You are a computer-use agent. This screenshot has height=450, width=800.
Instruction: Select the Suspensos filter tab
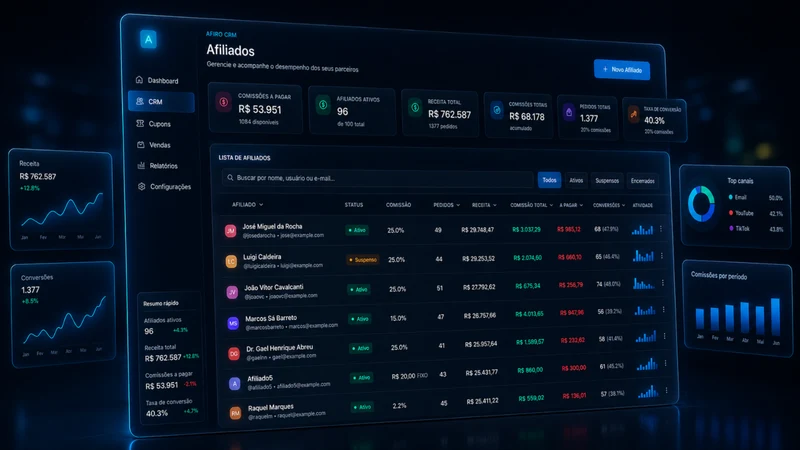(607, 181)
